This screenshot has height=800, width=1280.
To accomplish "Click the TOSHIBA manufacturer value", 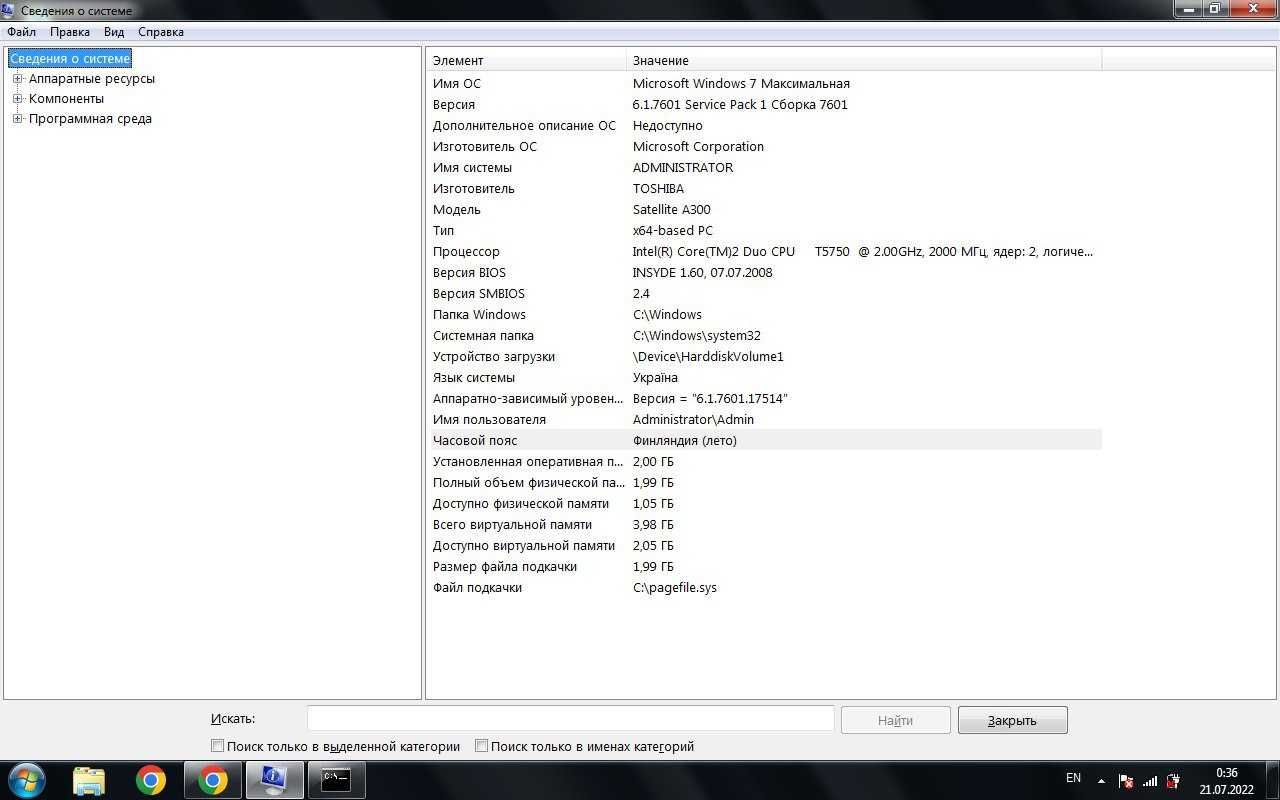I will tap(658, 189).
